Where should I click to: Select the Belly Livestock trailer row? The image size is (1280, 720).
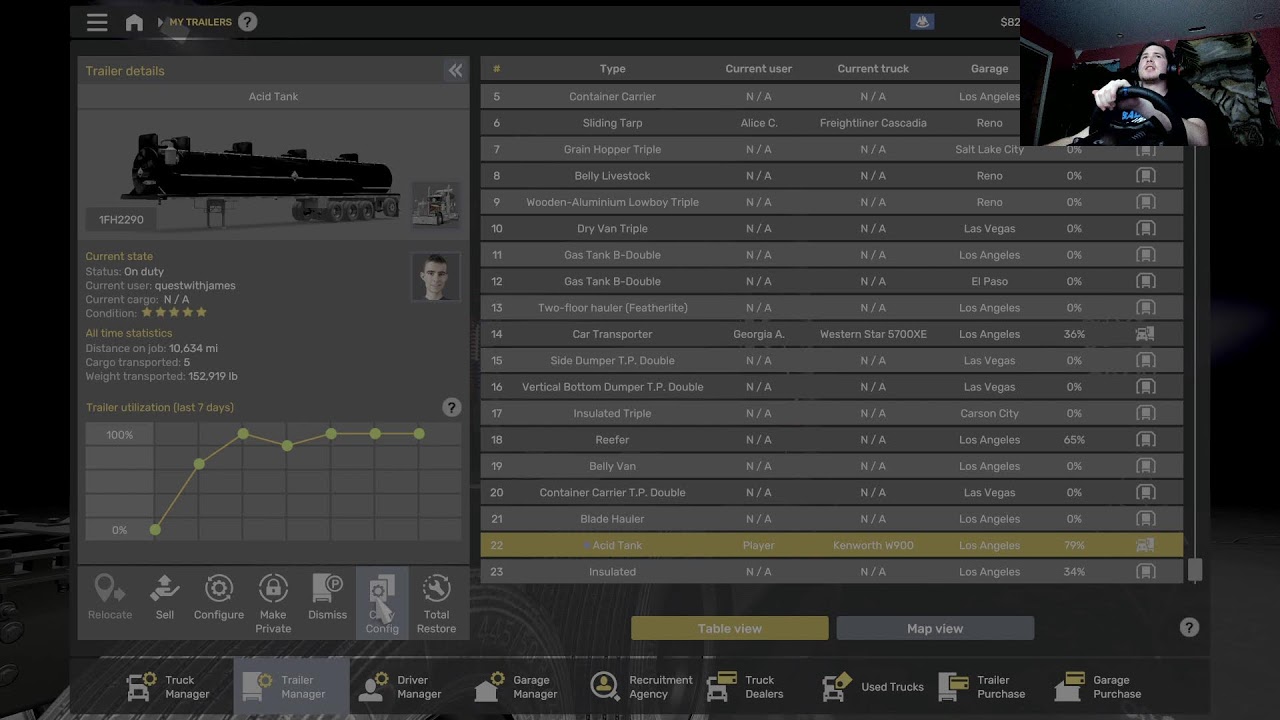pyautogui.click(x=832, y=176)
